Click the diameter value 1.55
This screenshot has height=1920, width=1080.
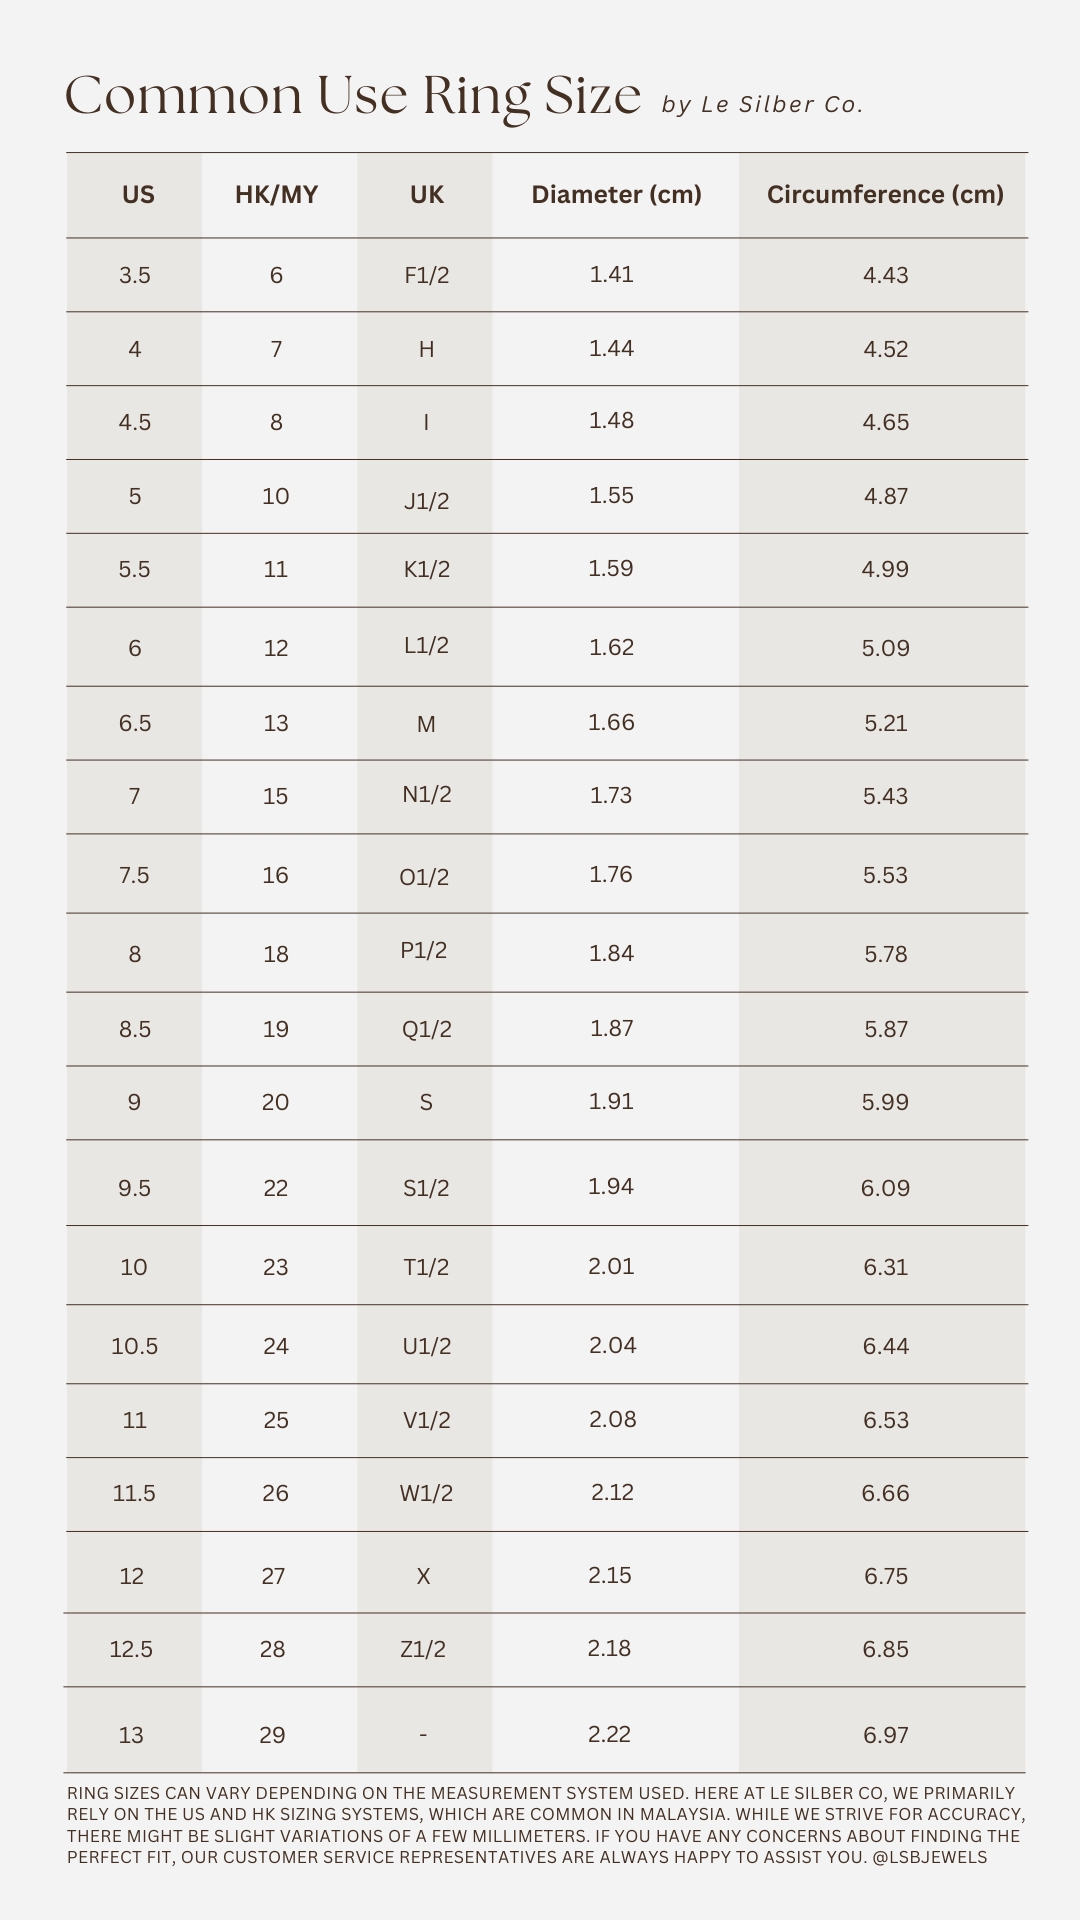tap(612, 496)
